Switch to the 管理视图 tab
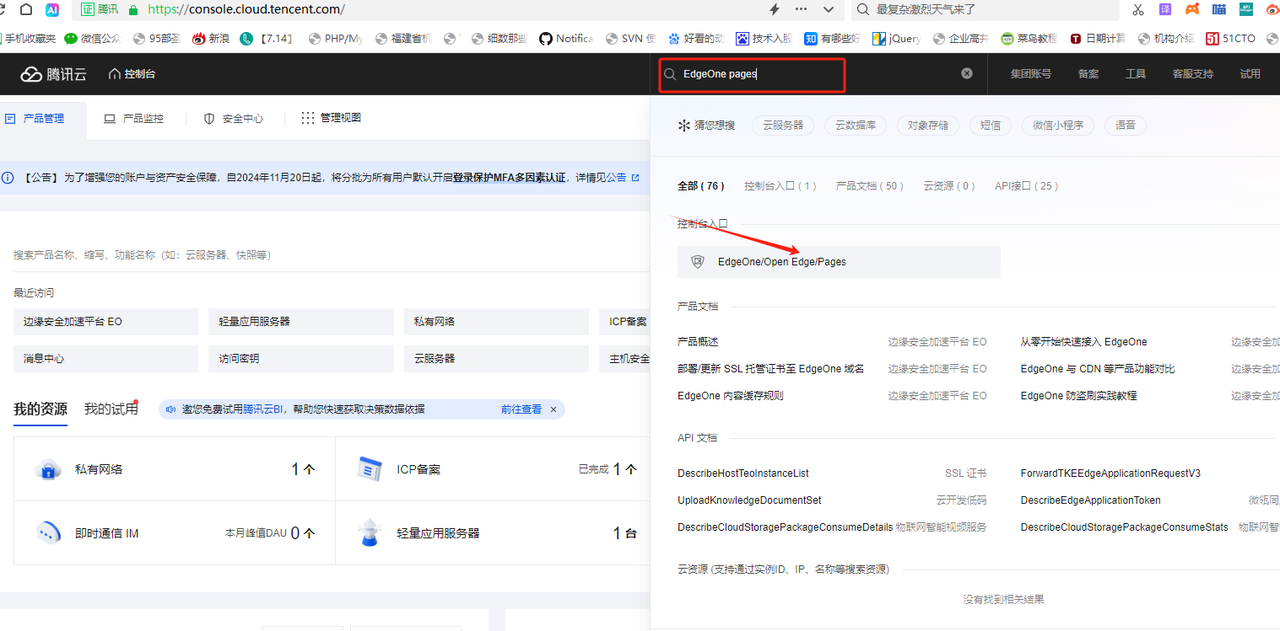This screenshot has width=1280, height=631. coord(331,118)
